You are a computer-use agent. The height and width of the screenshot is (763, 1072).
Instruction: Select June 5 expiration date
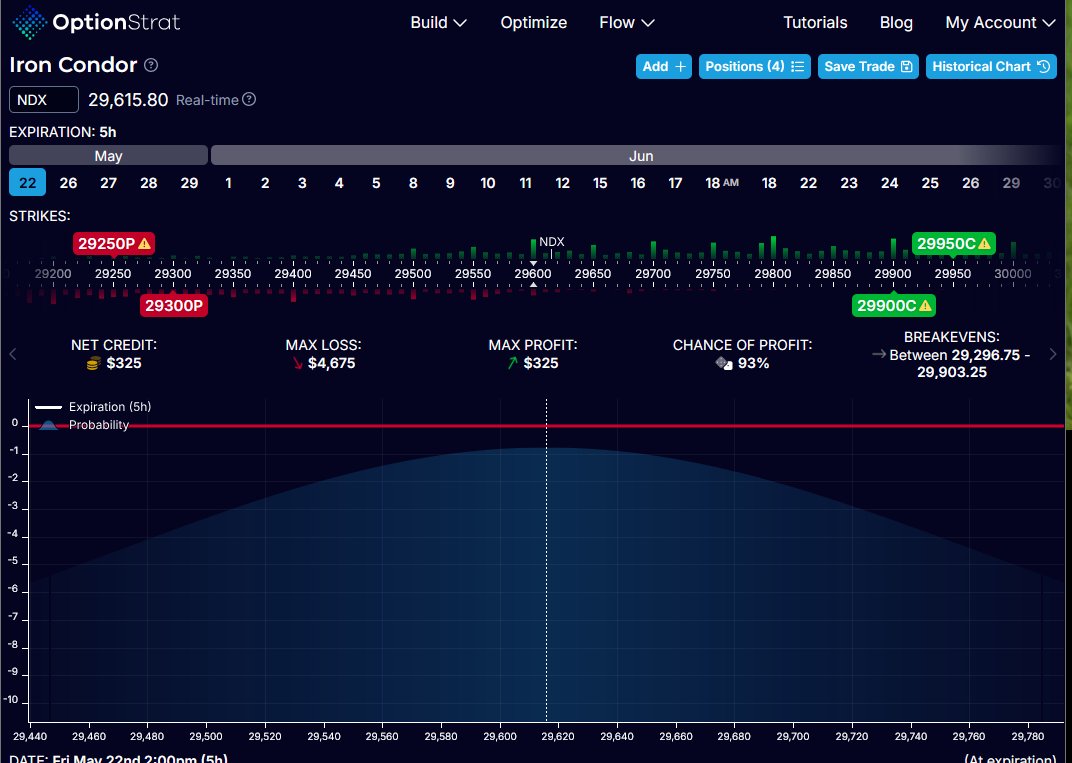[375, 183]
